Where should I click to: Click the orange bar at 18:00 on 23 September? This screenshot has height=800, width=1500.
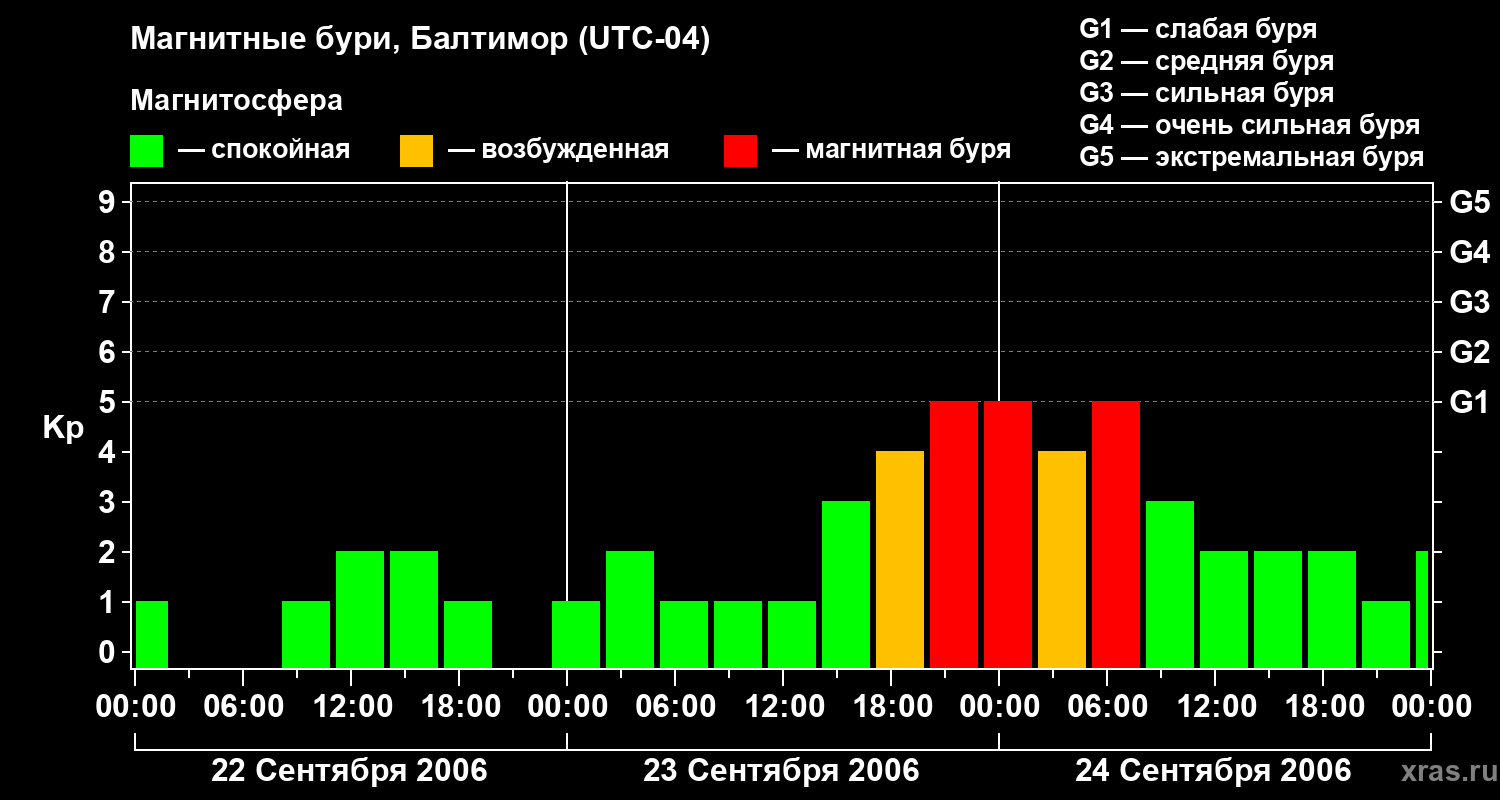pyautogui.click(x=900, y=559)
